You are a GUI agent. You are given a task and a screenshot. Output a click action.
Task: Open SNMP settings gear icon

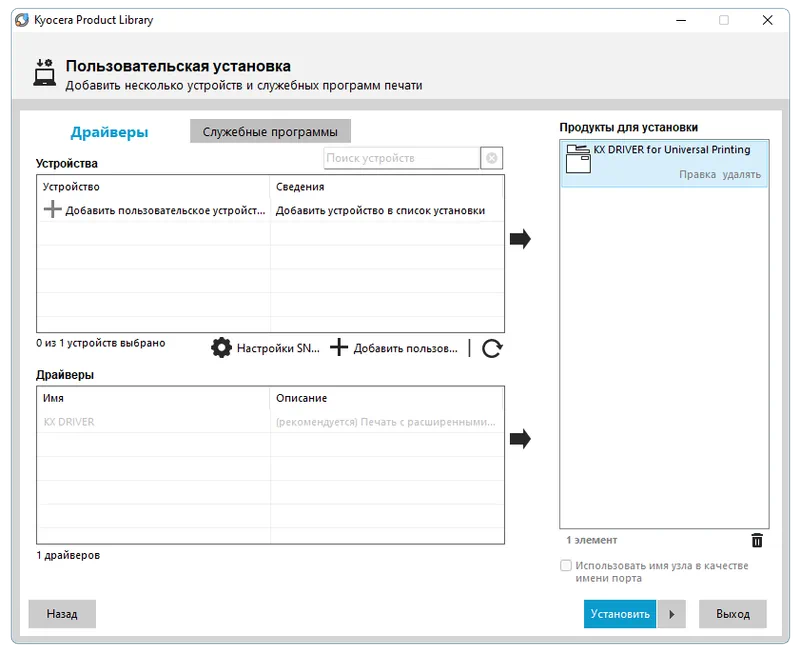point(221,348)
